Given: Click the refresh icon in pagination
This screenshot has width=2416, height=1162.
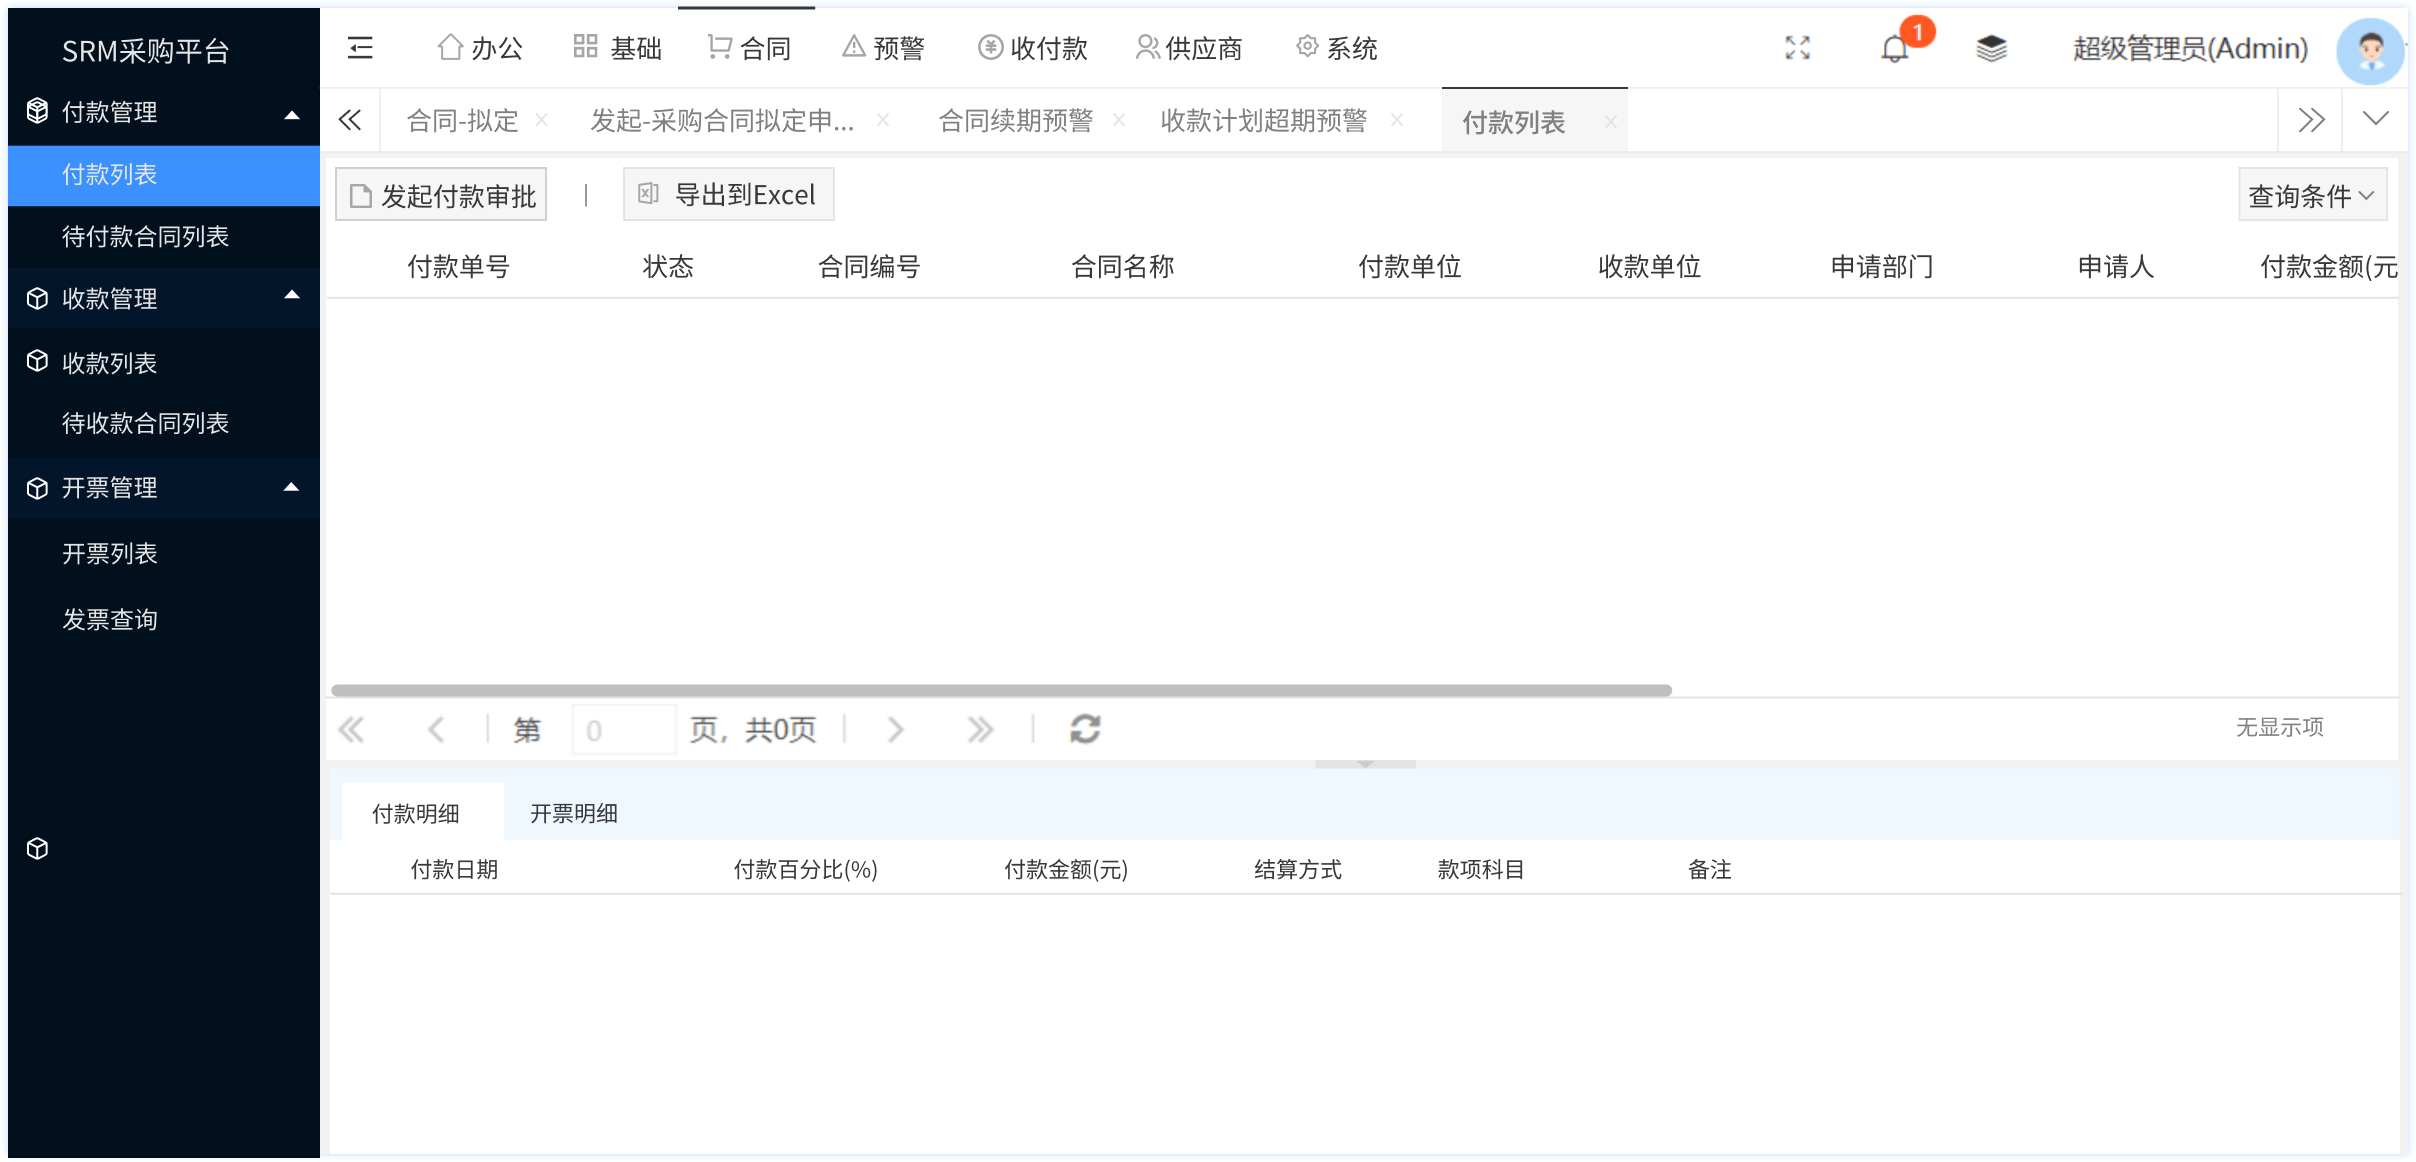Looking at the screenshot, I should 1085,729.
